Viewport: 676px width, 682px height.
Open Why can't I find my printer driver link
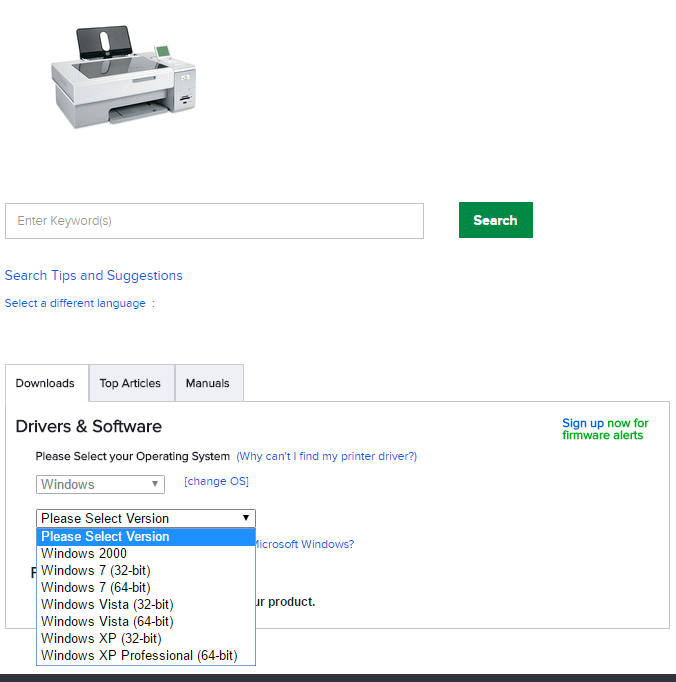pyautogui.click(x=326, y=456)
